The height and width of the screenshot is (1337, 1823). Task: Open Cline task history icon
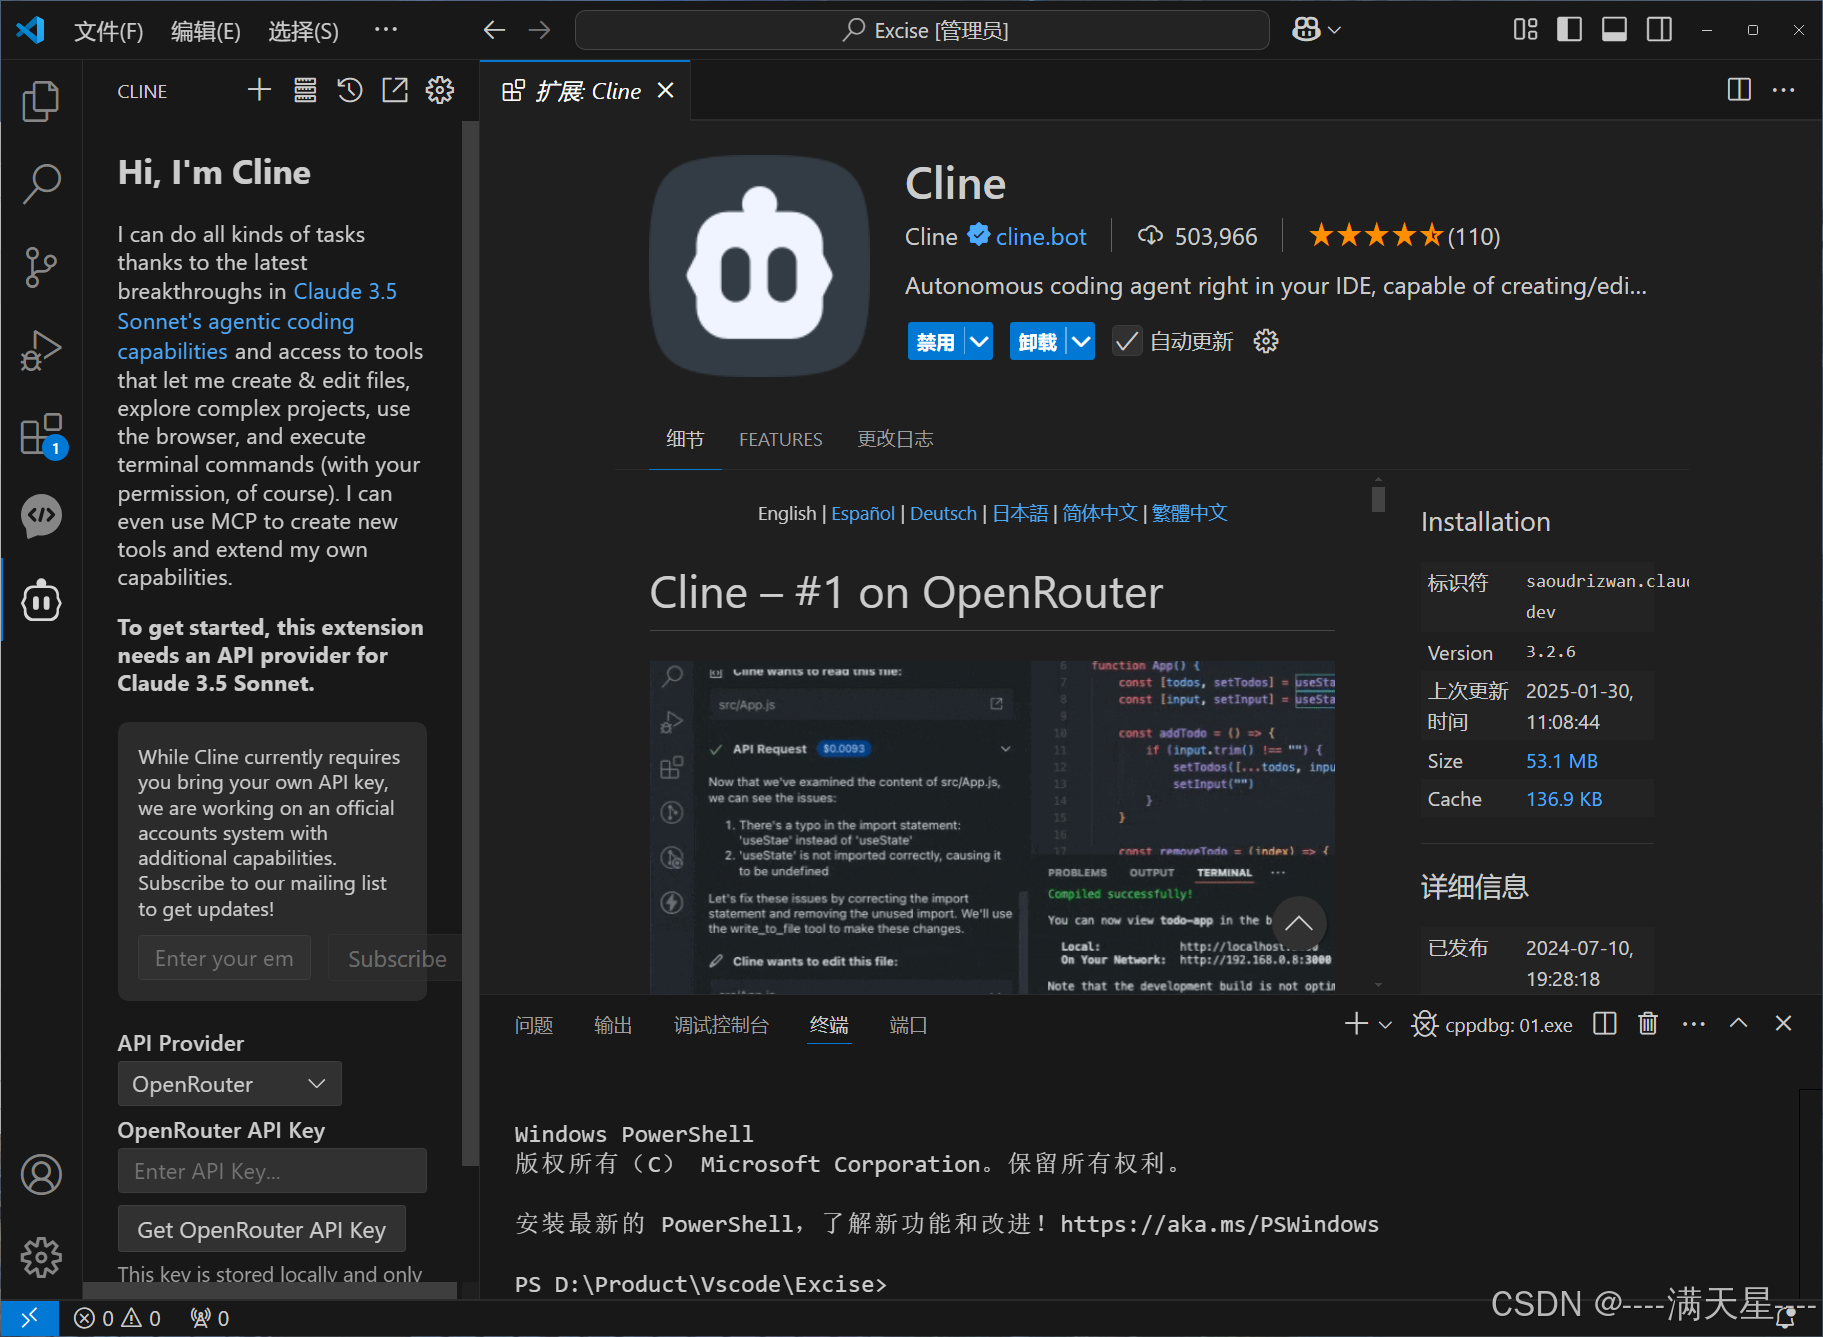(350, 90)
